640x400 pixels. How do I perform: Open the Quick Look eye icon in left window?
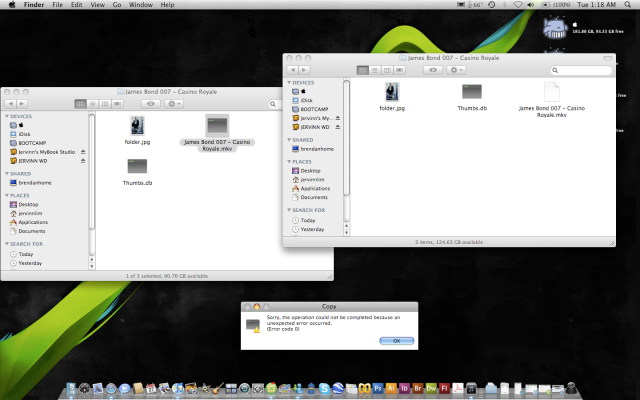coord(151,103)
